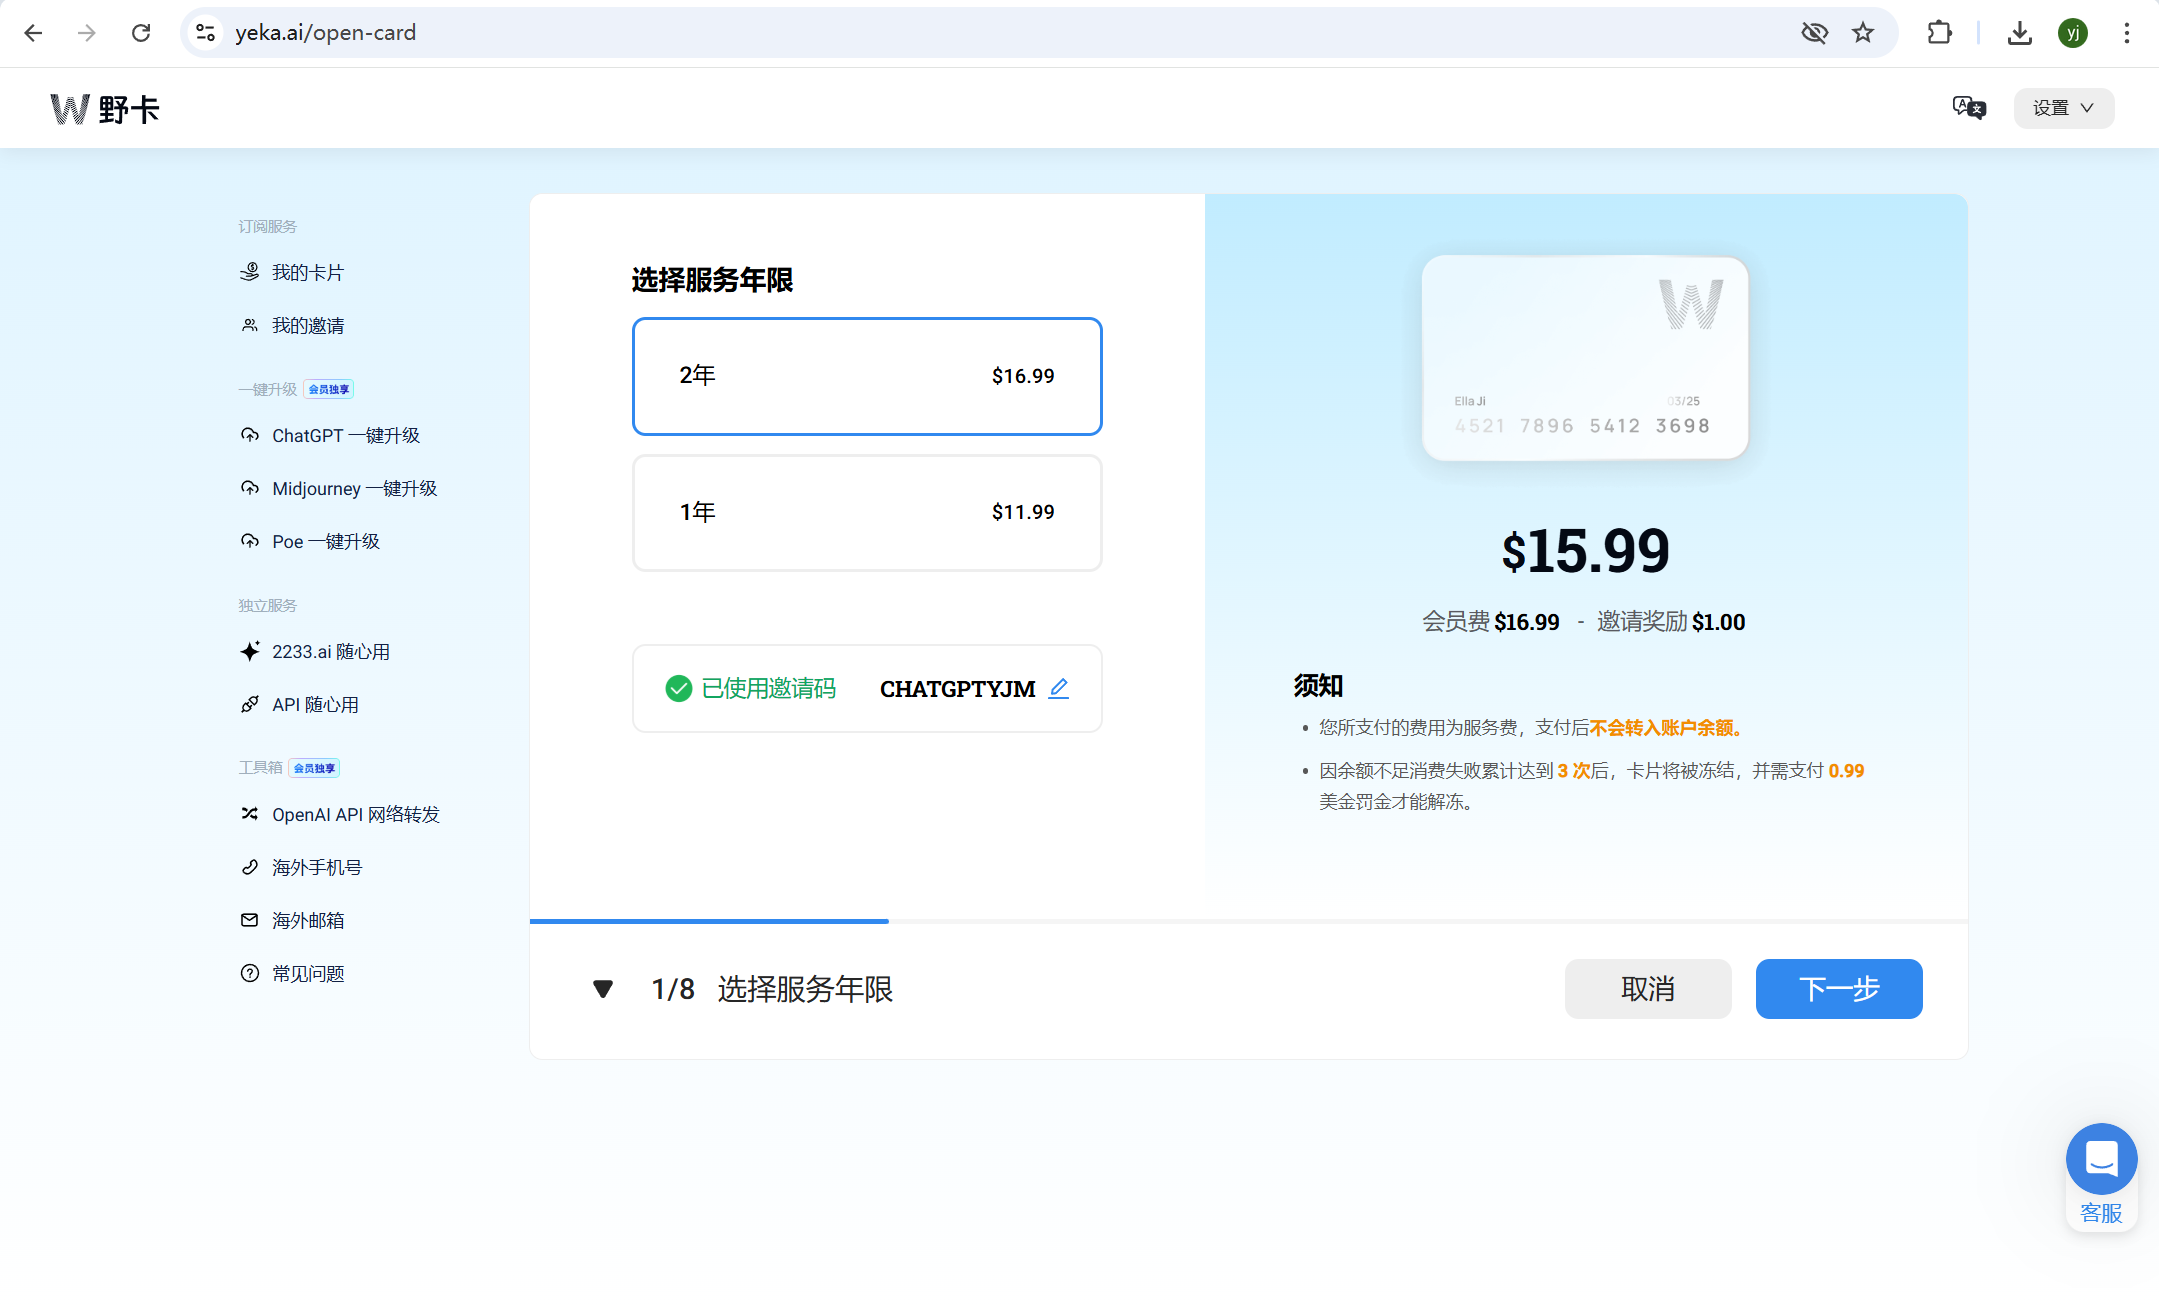Click the edit pencil beside invite code
Image resolution: width=2159 pixels, height=1306 pixels.
tap(1059, 688)
